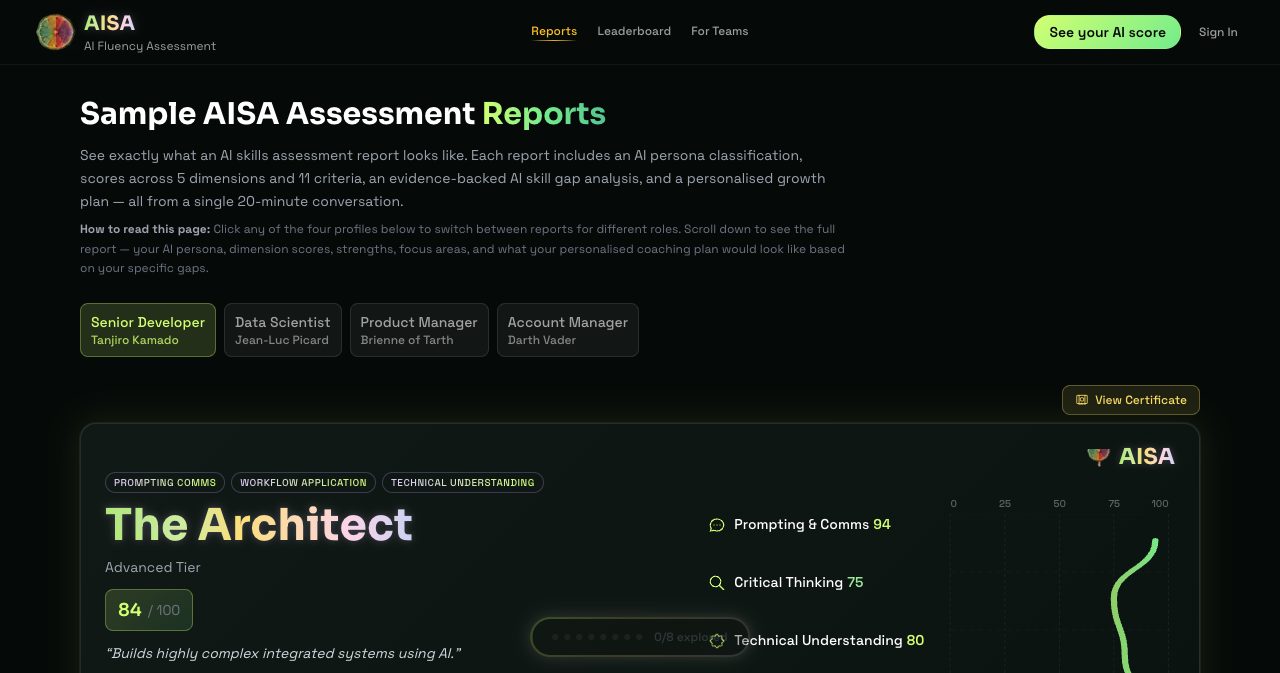Click the Sample AISA Assessment Reports heading
1280x673 pixels.
343,114
